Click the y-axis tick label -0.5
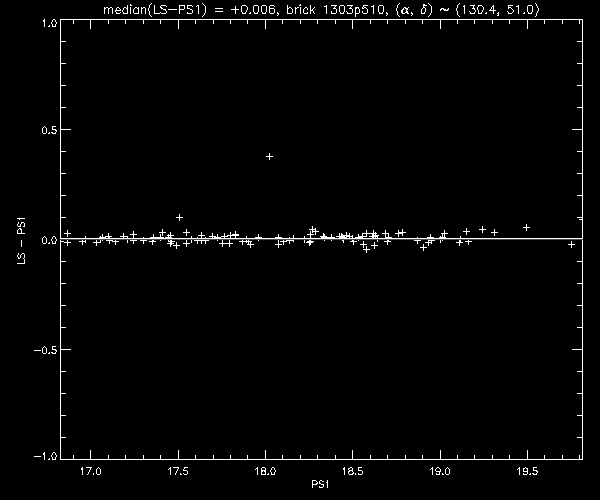The image size is (600, 500). tap(46, 350)
